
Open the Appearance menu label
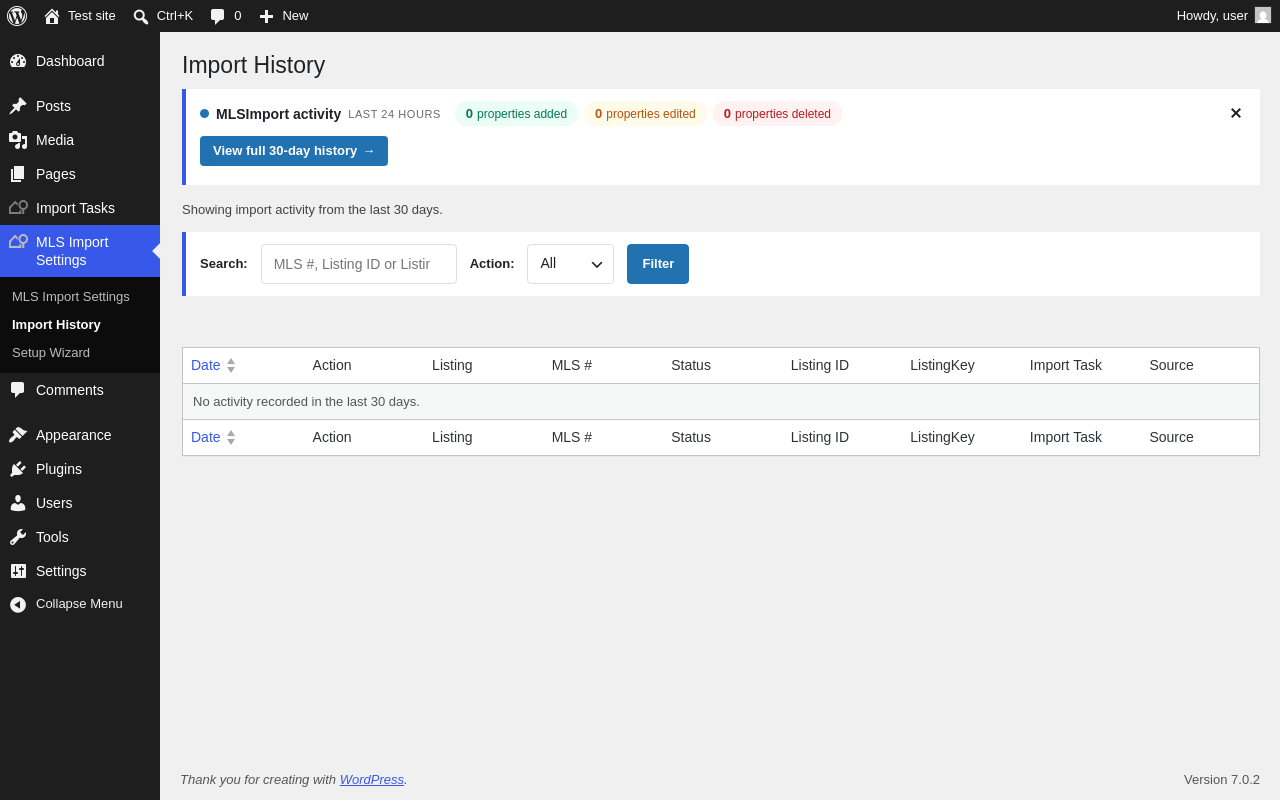click(x=74, y=435)
